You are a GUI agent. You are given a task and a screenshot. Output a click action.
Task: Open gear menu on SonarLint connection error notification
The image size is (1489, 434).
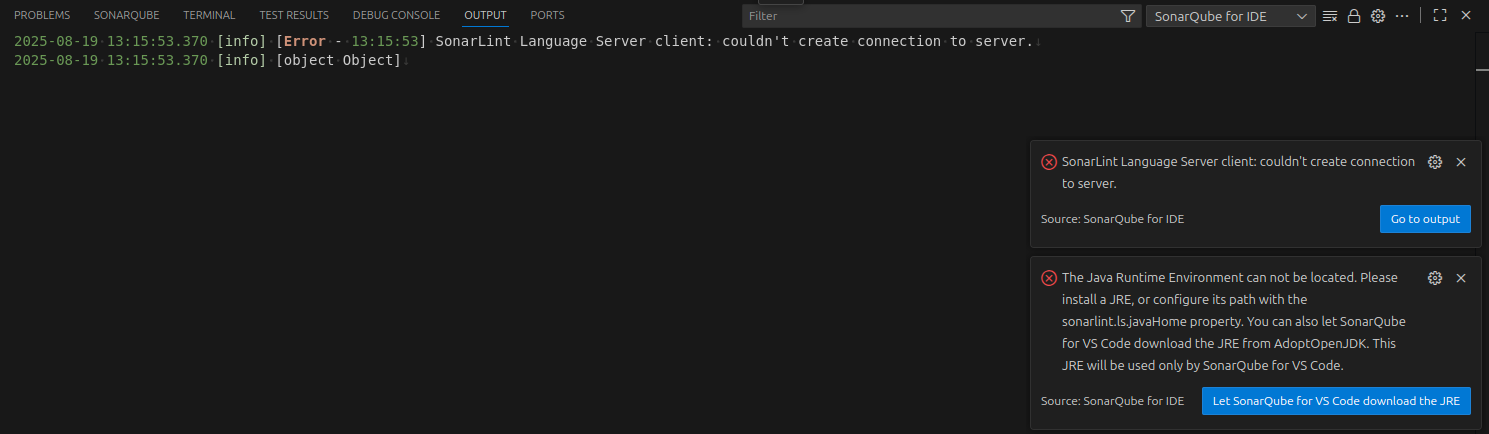(x=1435, y=162)
